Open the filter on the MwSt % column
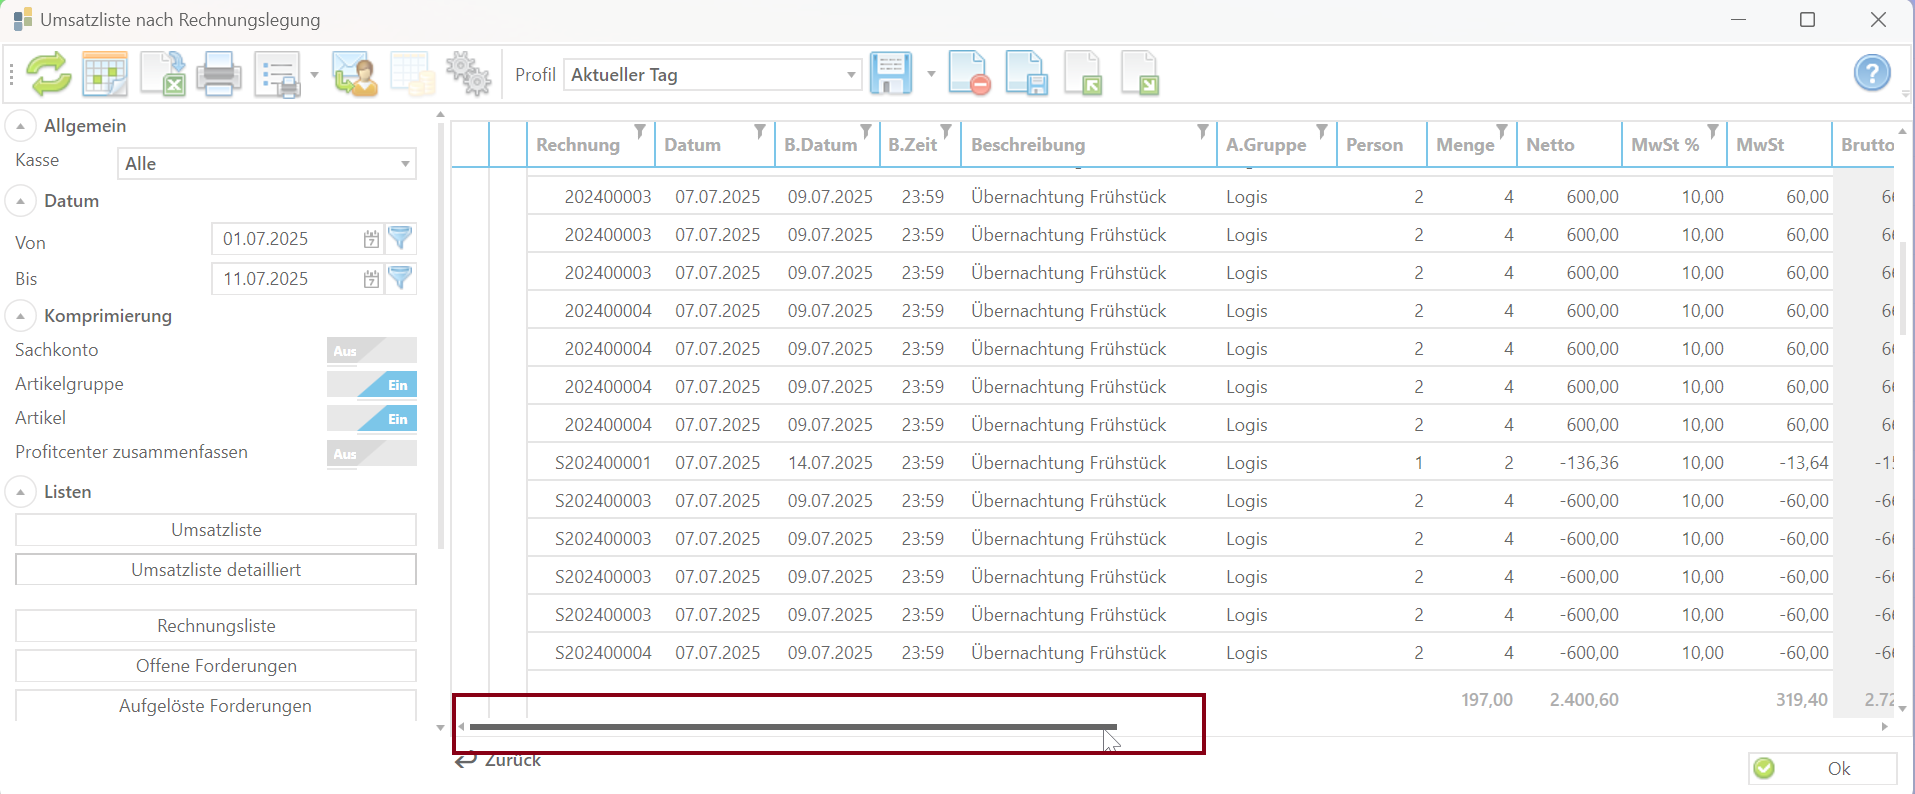This screenshot has height=794, width=1915. coord(1713,131)
